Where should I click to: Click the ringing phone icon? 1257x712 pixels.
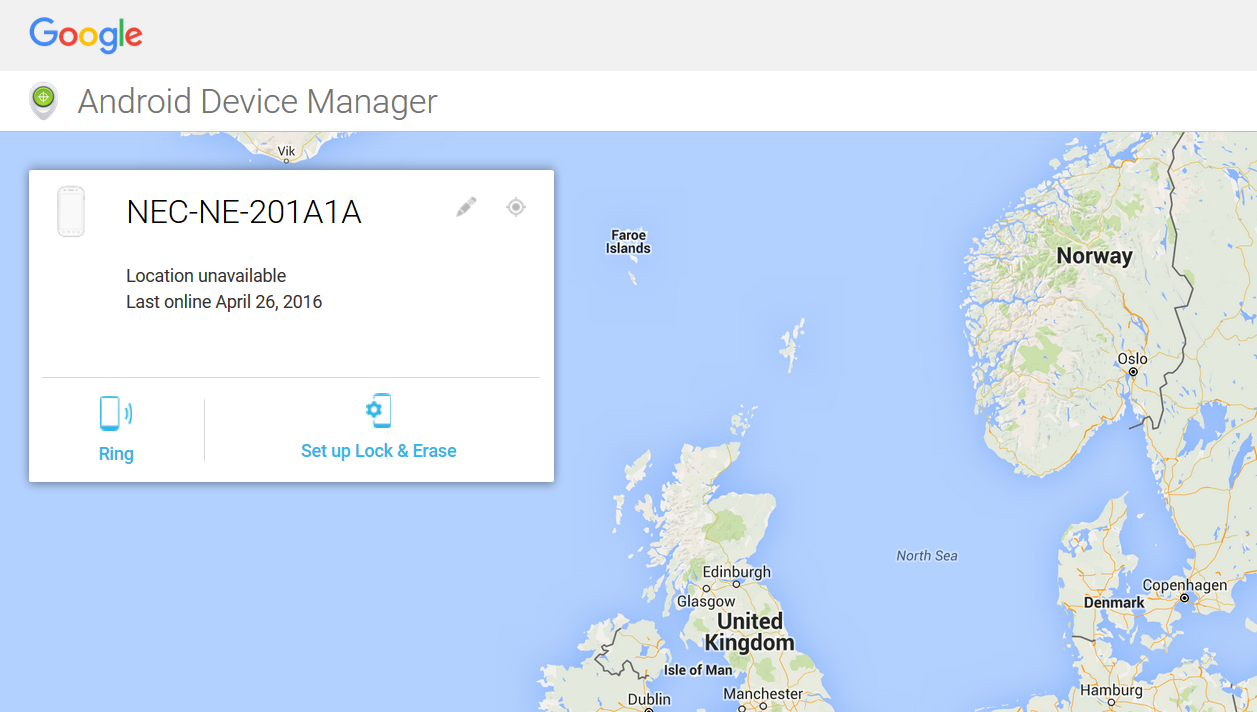115,413
